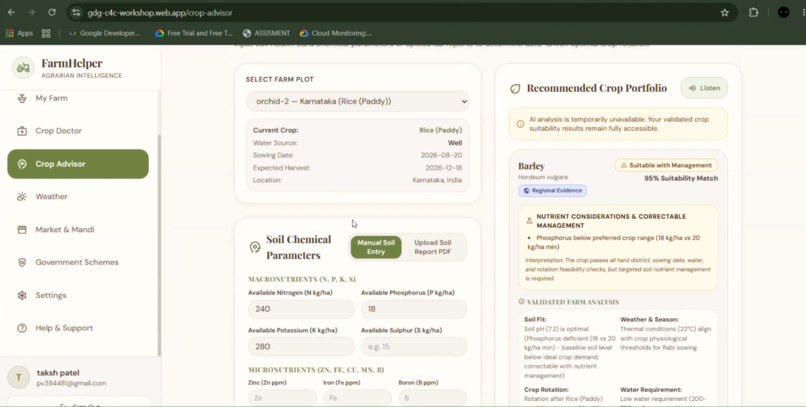Screen dimensions: 806x407
Task: Open tab groups grid icon in bookmarks bar
Action: pos(46,33)
